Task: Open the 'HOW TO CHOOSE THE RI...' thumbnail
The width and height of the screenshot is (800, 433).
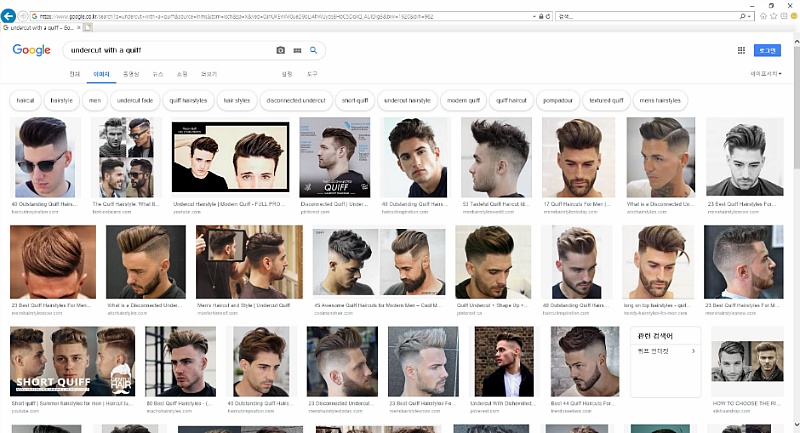Action: point(747,362)
